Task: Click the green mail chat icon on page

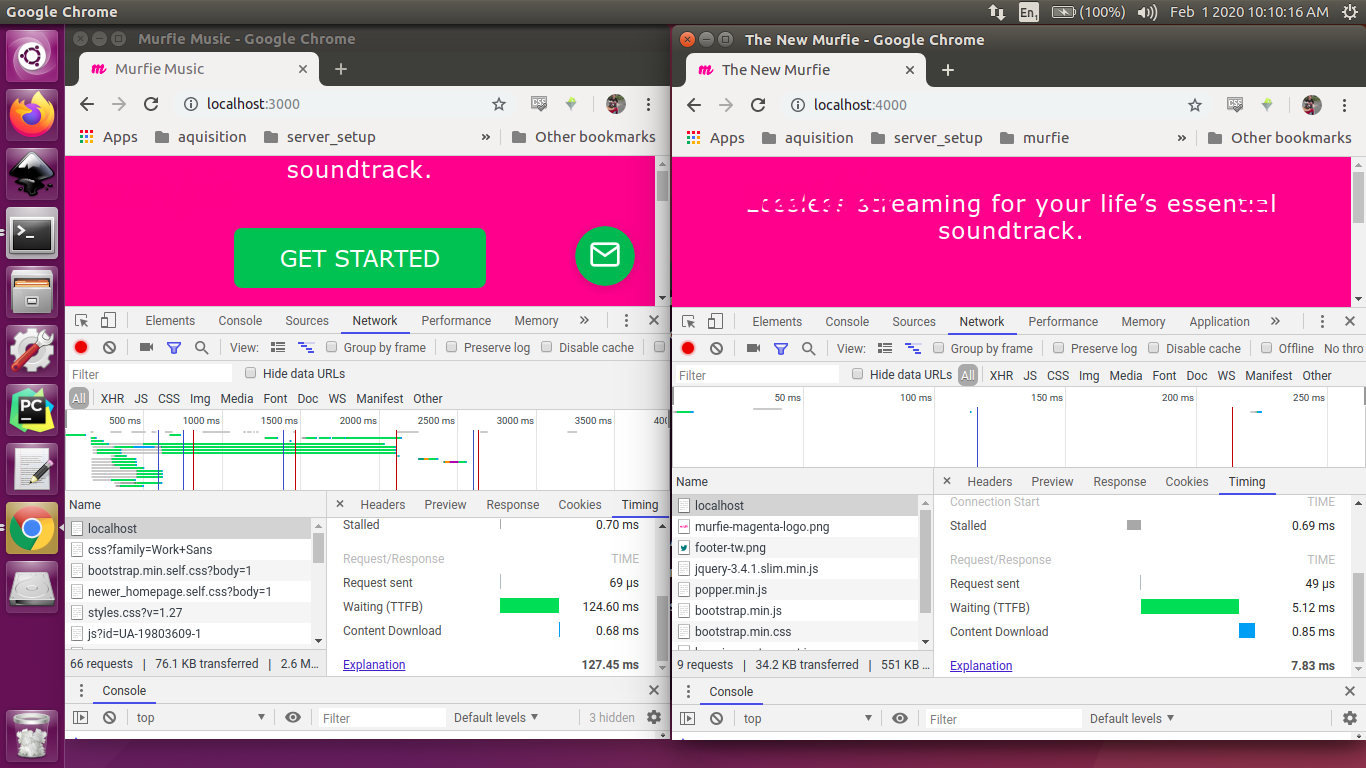Action: [604, 255]
